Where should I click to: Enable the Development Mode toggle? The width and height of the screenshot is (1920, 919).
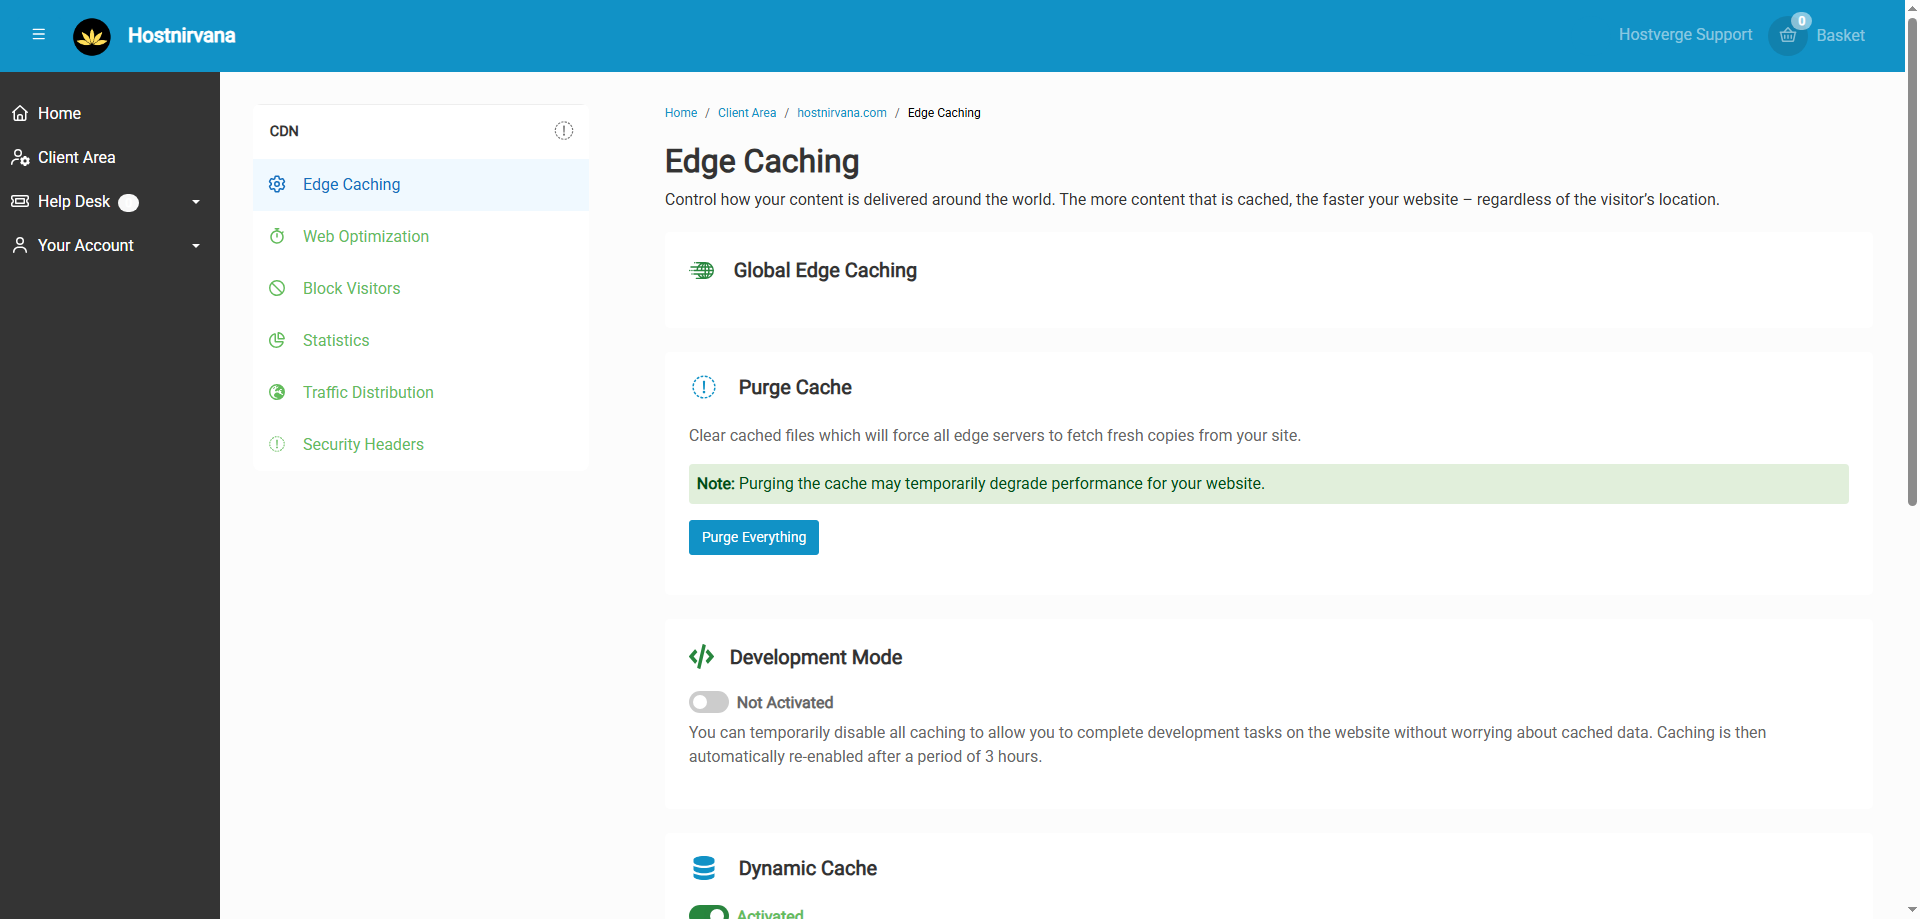pyautogui.click(x=708, y=702)
